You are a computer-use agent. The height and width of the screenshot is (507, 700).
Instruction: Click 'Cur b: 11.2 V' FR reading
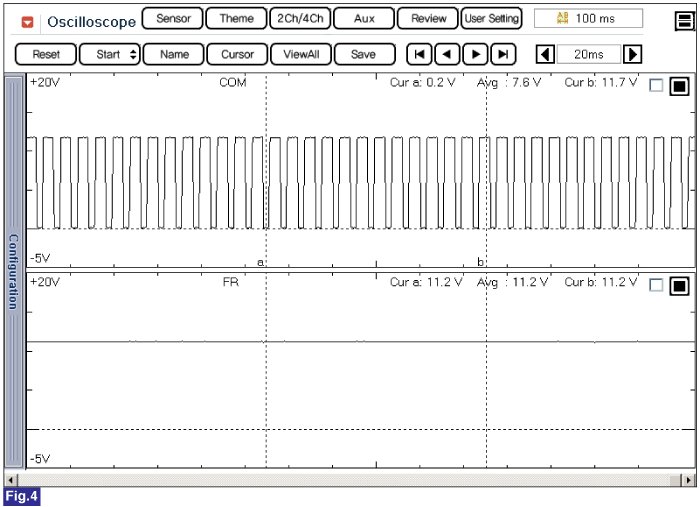tap(601, 282)
